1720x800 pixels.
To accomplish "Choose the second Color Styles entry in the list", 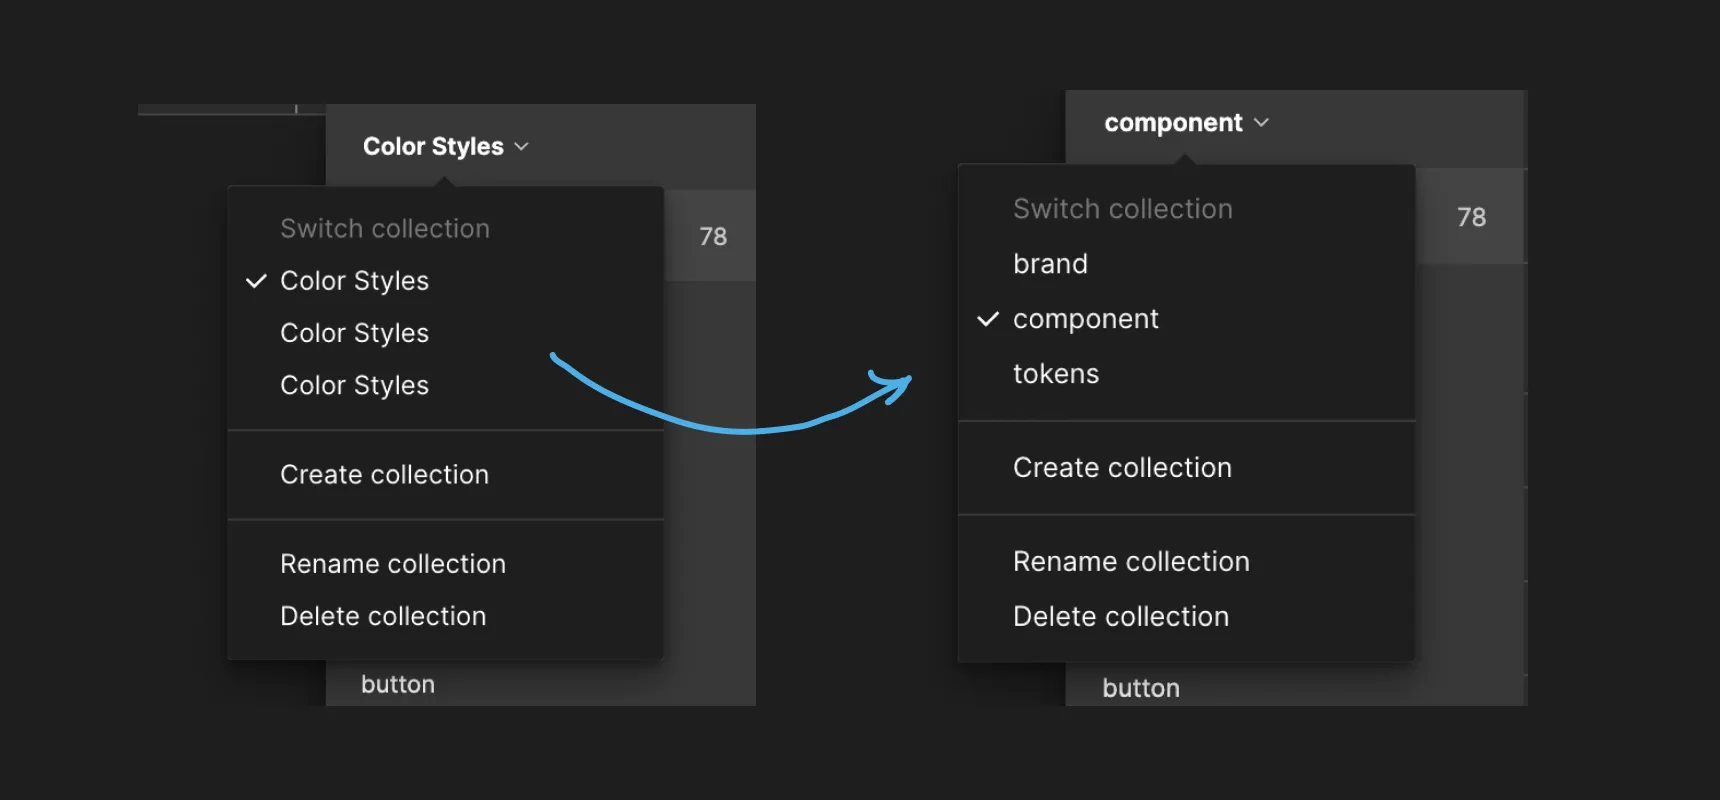I will [x=354, y=333].
